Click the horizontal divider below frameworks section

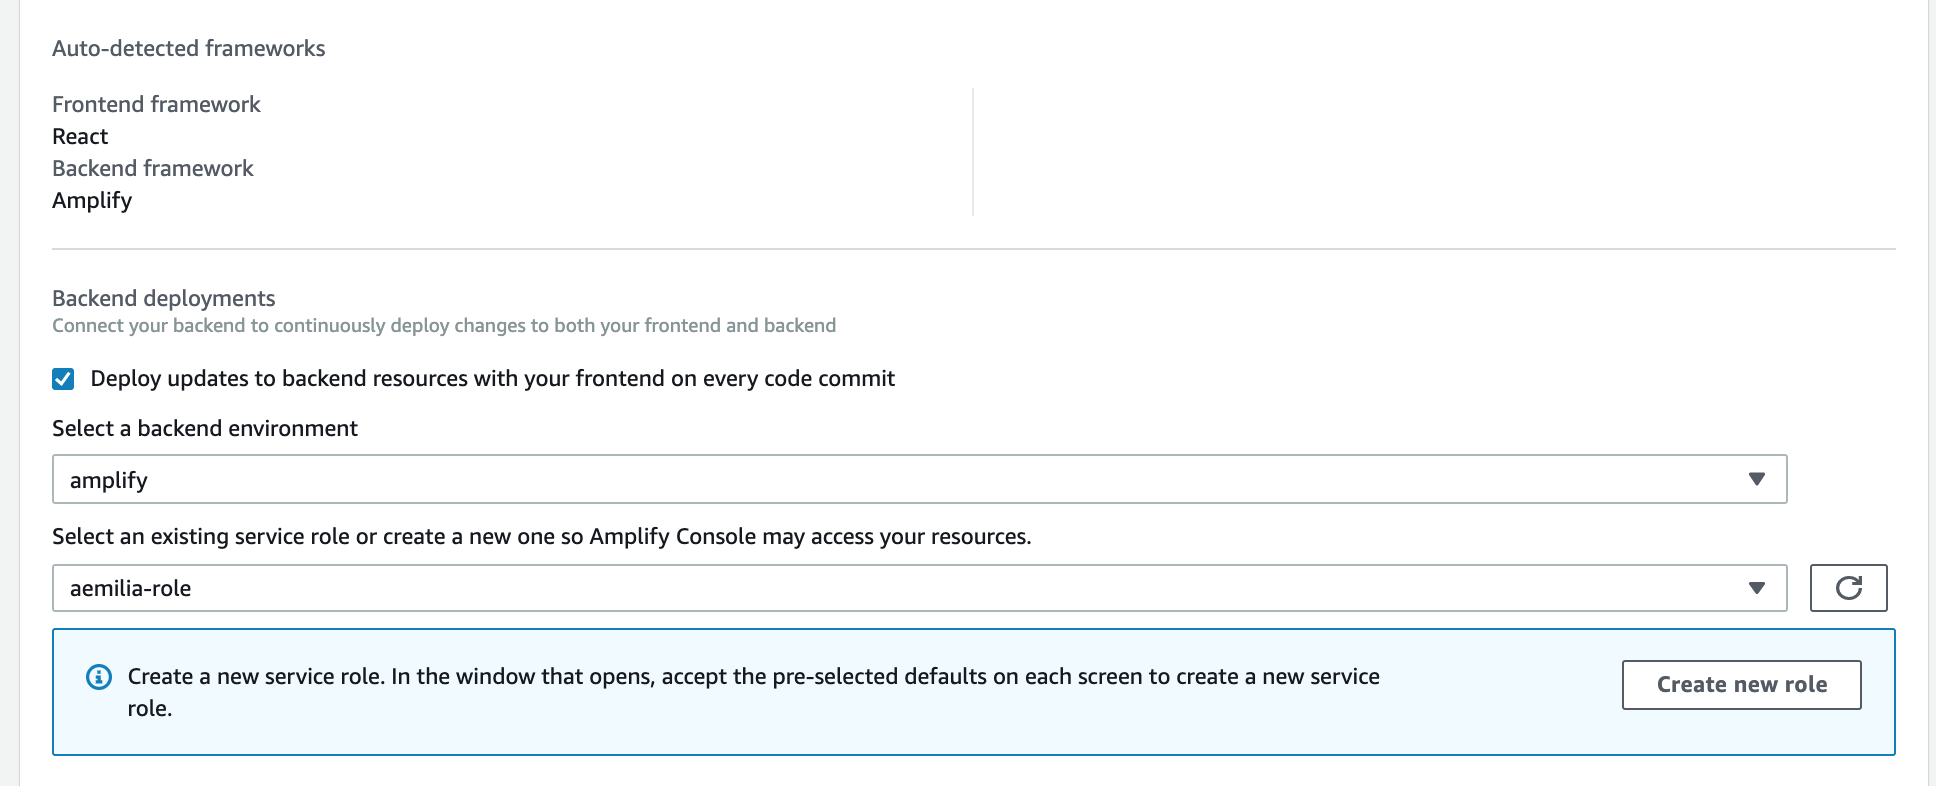click(972, 249)
